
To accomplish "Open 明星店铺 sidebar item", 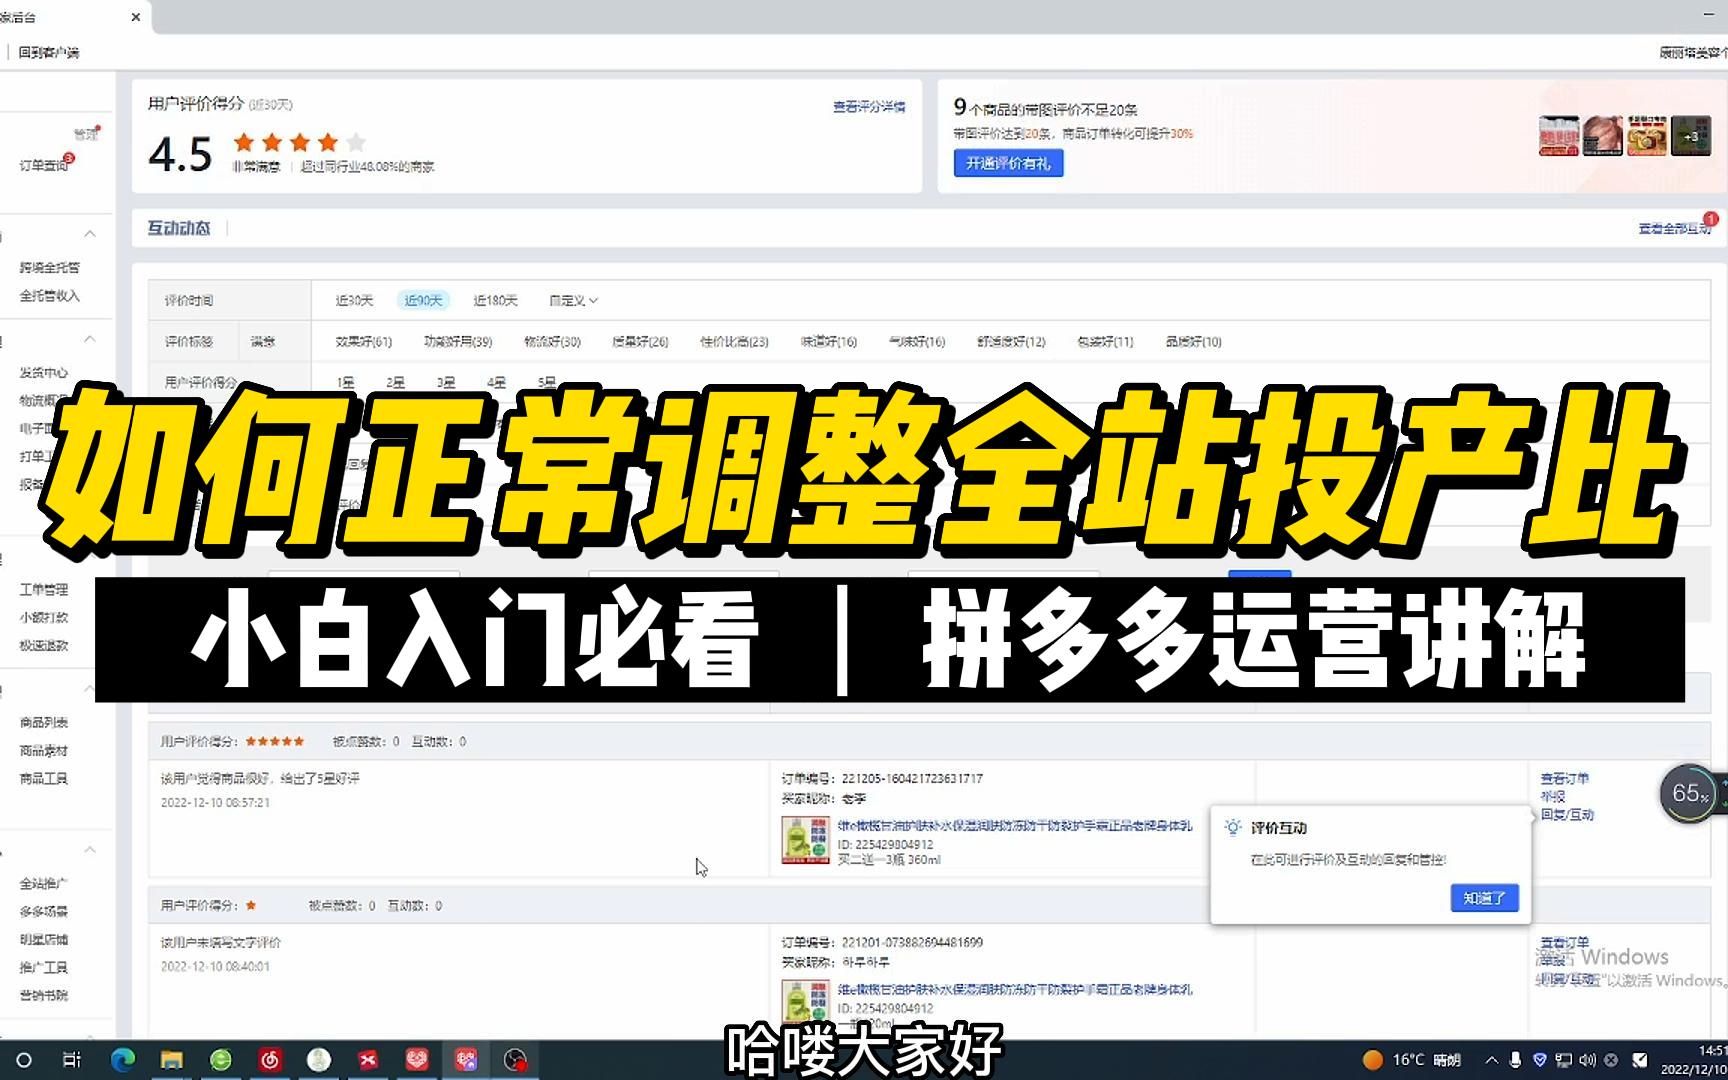I will point(44,939).
